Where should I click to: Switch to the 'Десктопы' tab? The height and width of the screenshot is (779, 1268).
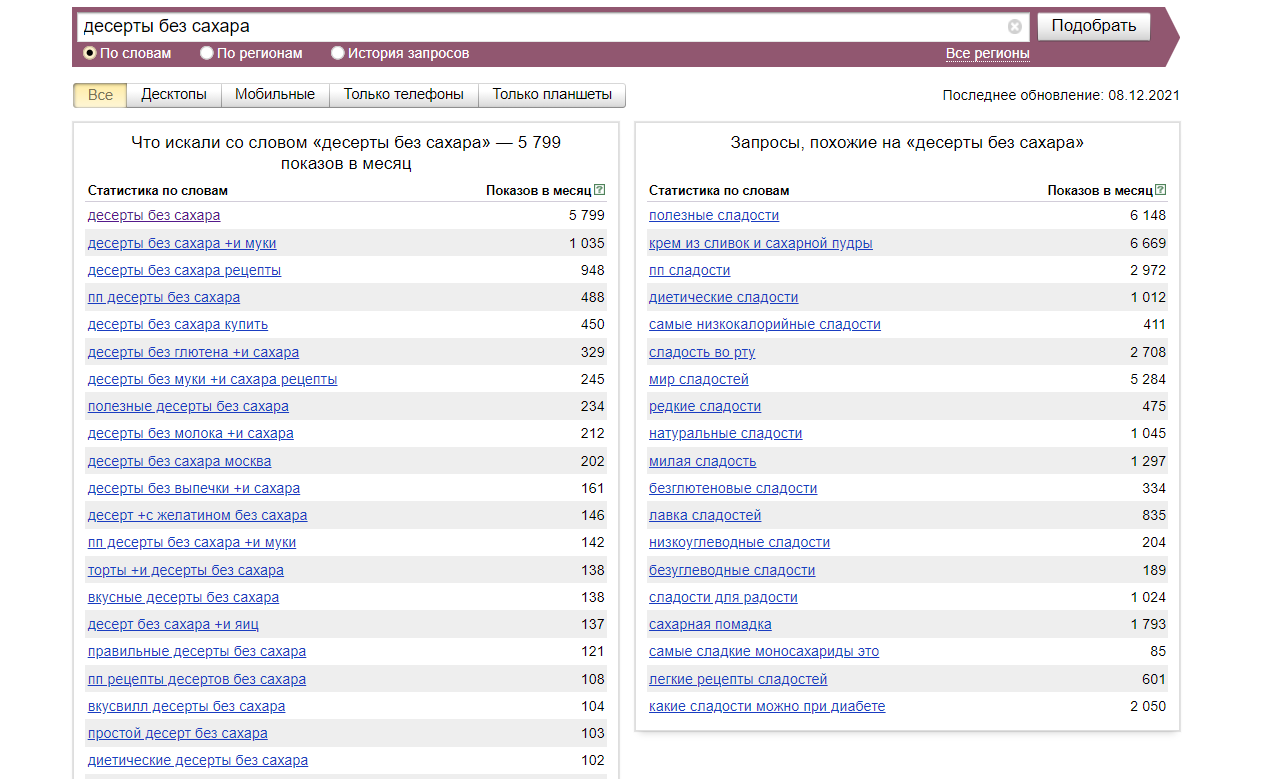[x=174, y=95]
